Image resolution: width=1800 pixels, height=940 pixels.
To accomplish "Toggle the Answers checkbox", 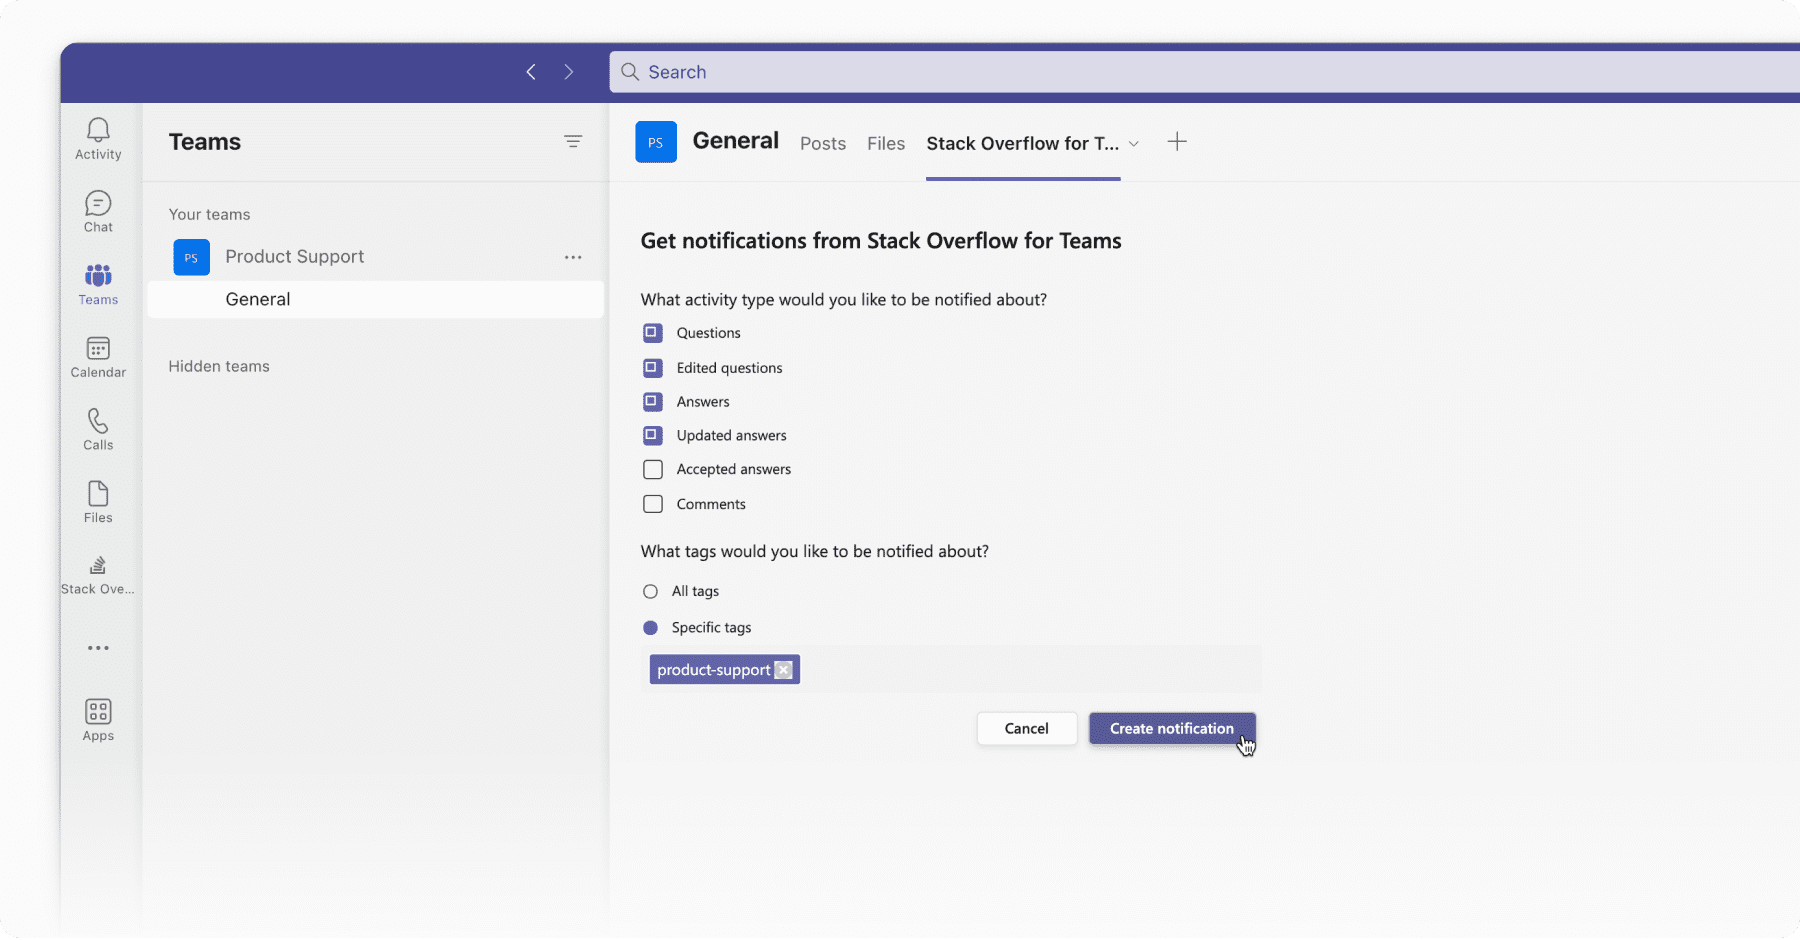I will [653, 402].
